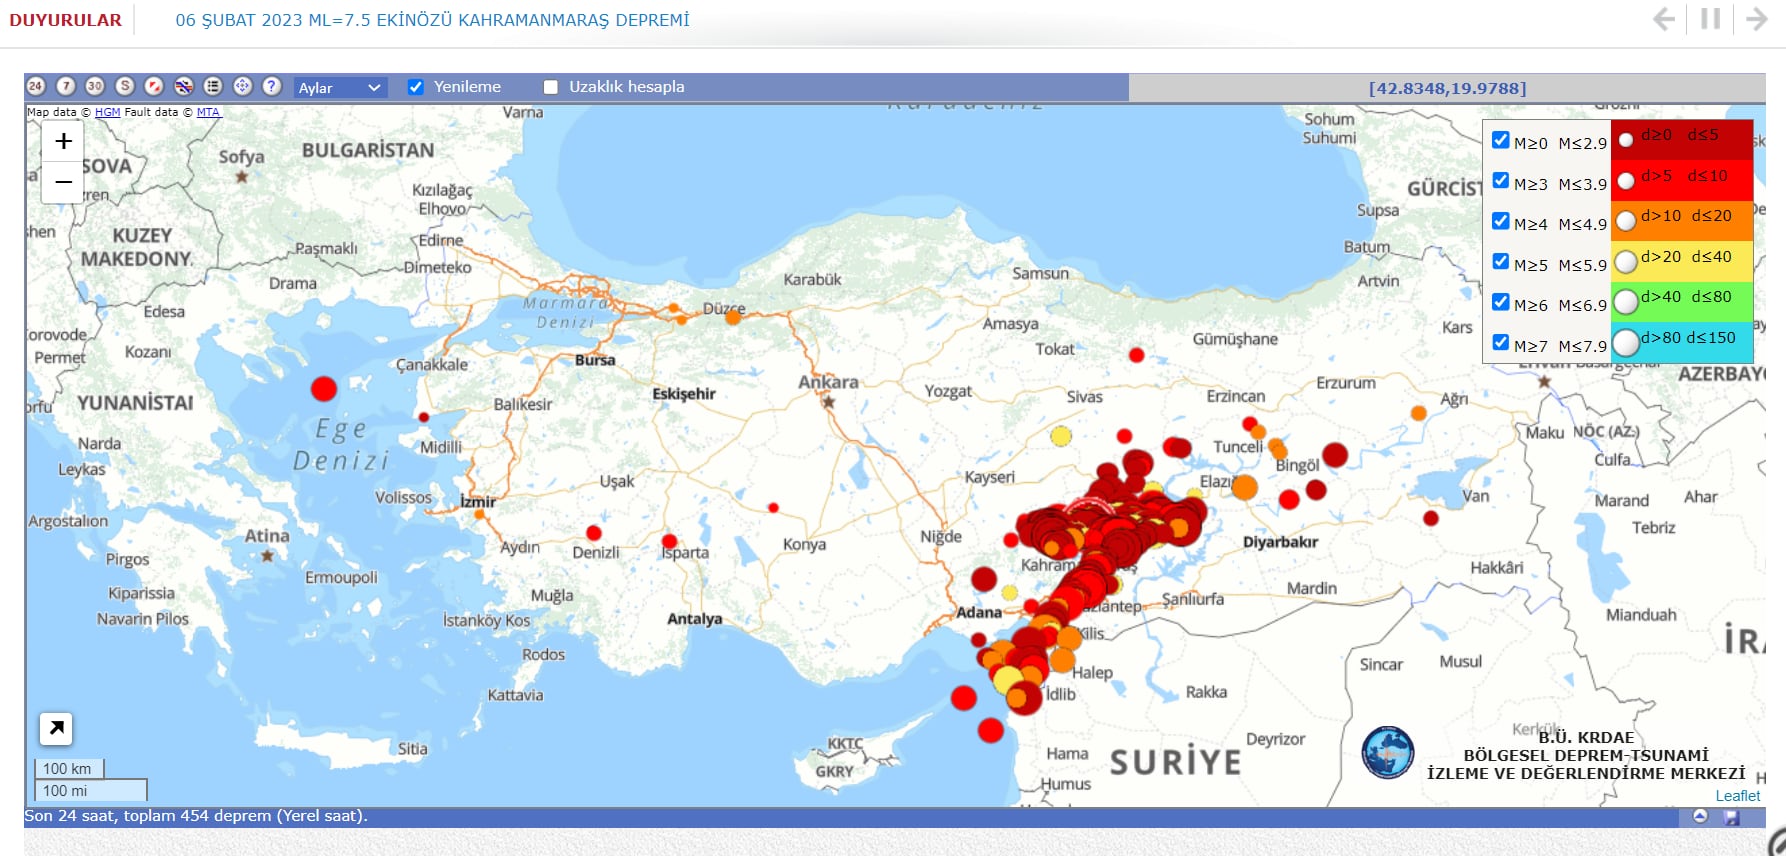Click the d>80 d≤150 cyan depth swatch

(x=1682, y=342)
